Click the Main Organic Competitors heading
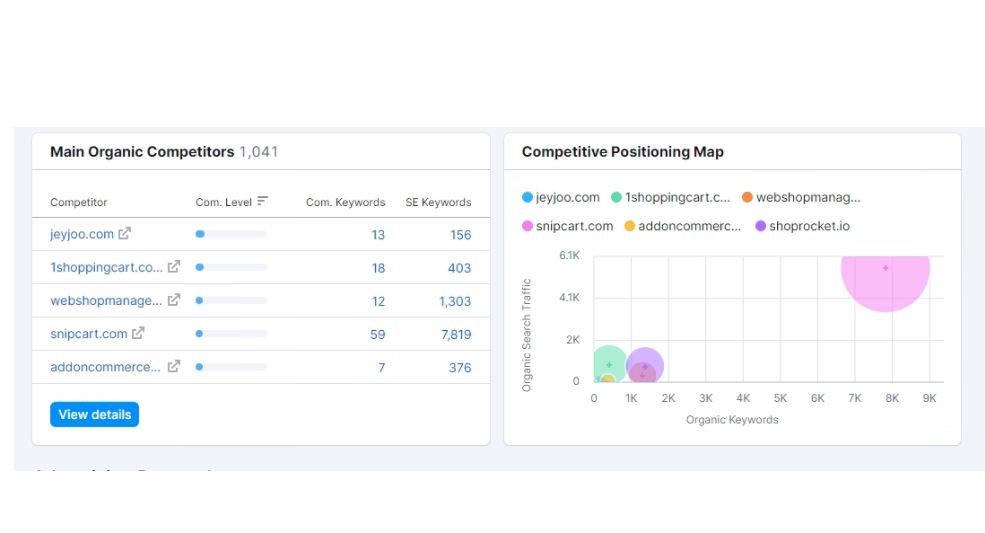The width and height of the screenshot is (985, 533). (x=142, y=152)
